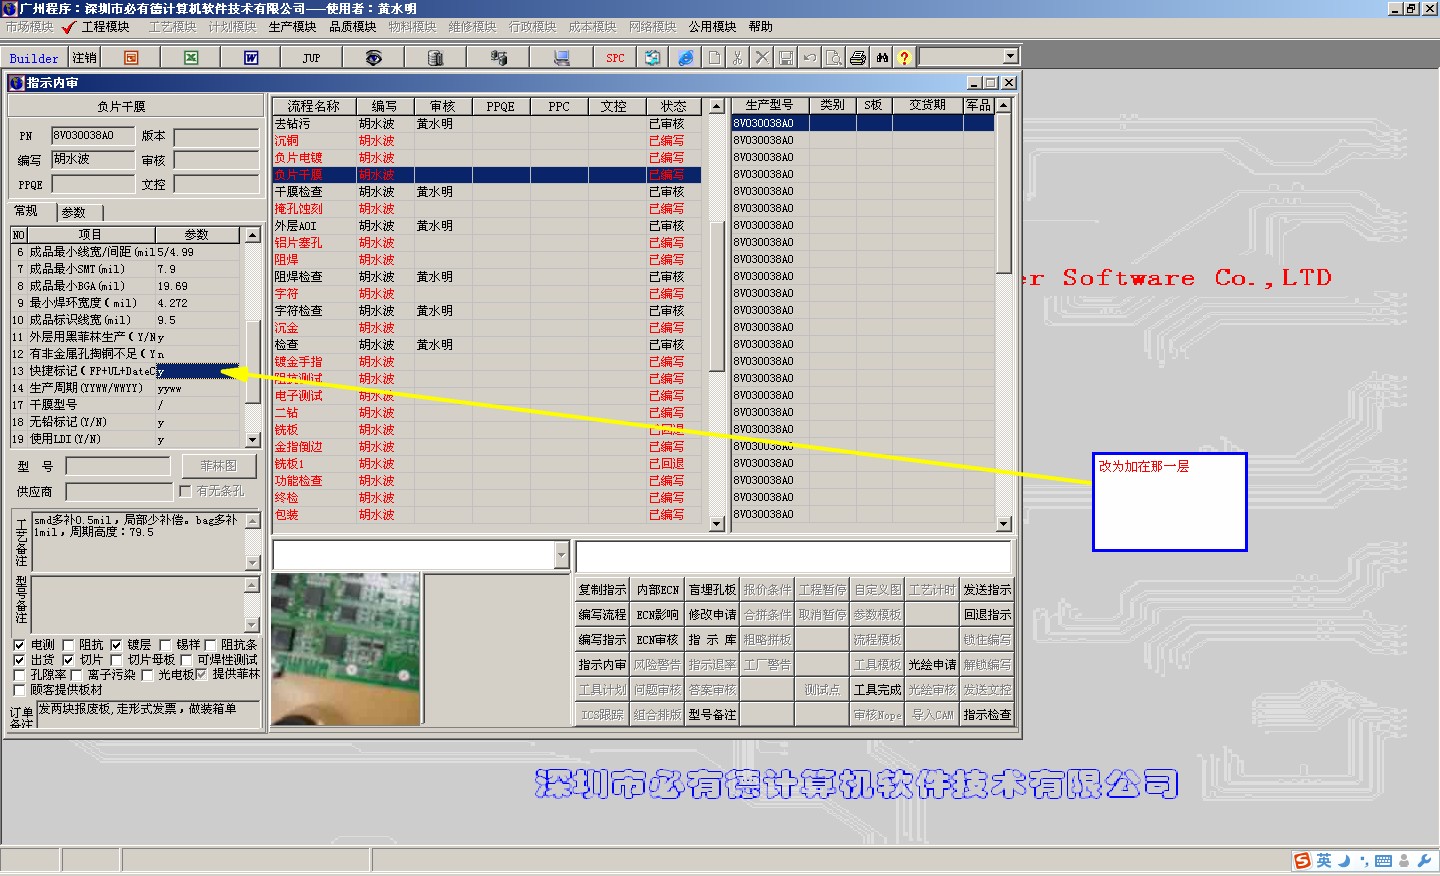Toggle the 阻抗 checkbox
This screenshot has height=876, width=1440.
coord(68,645)
